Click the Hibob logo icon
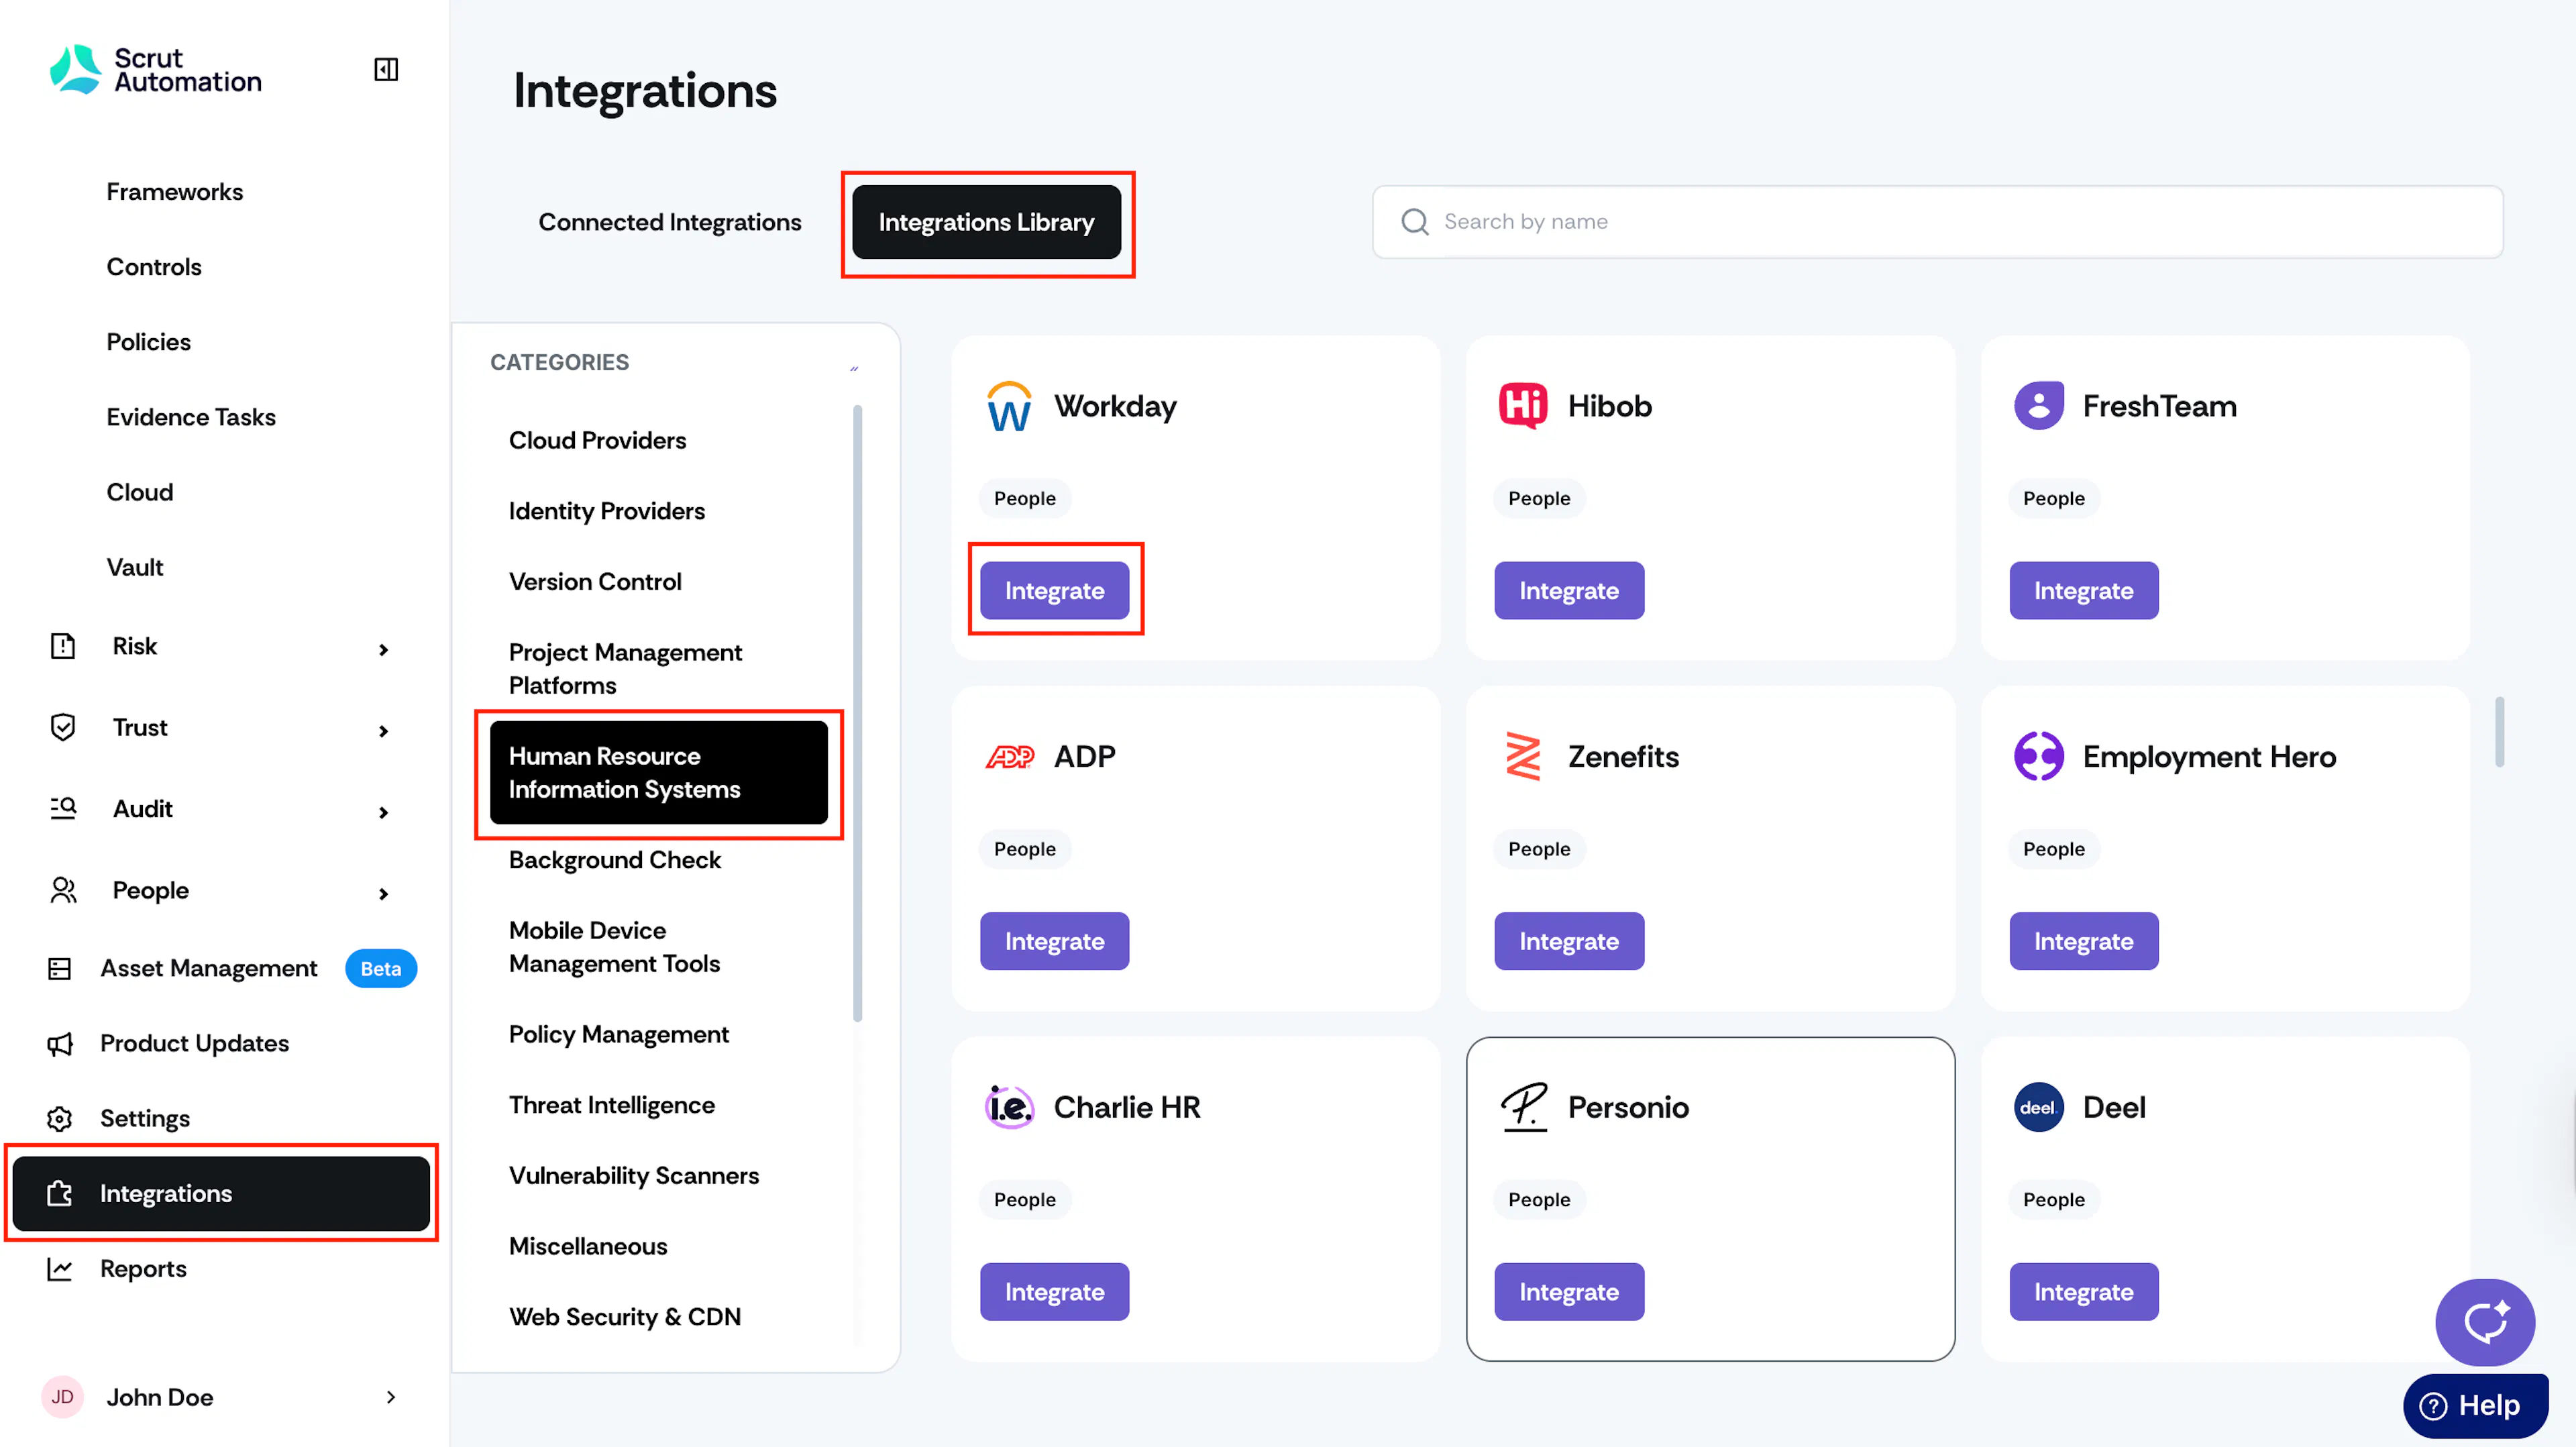The height and width of the screenshot is (1447, 2576). (1522, 406)
